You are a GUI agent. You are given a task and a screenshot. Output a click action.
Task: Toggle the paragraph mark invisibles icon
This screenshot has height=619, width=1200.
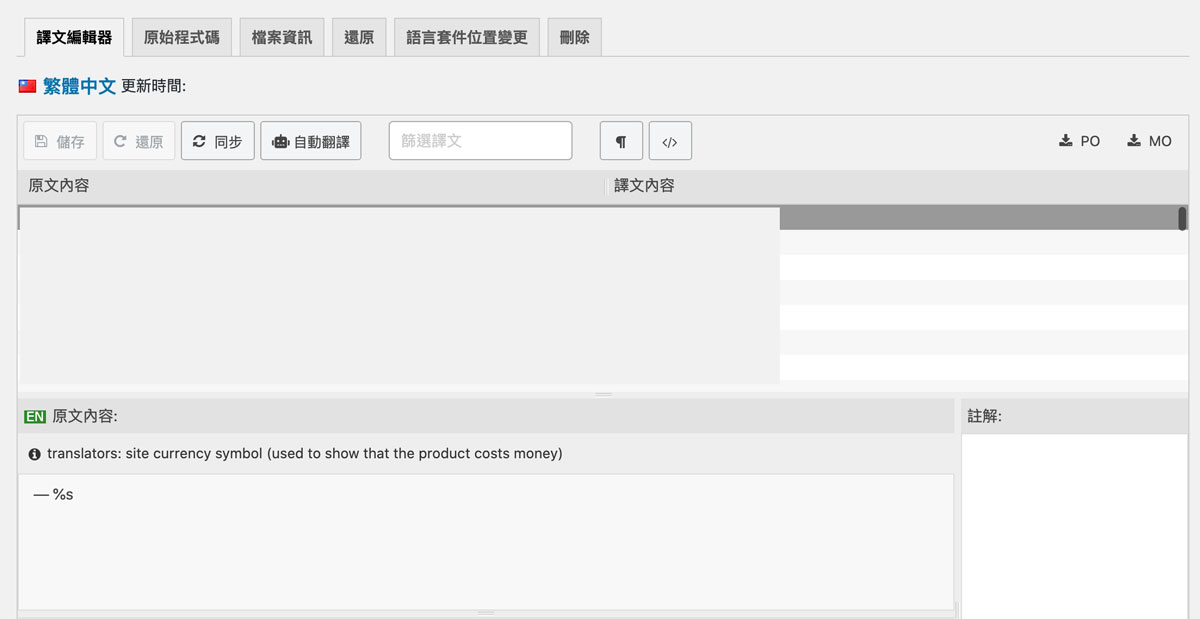click(x=621, y=141)
